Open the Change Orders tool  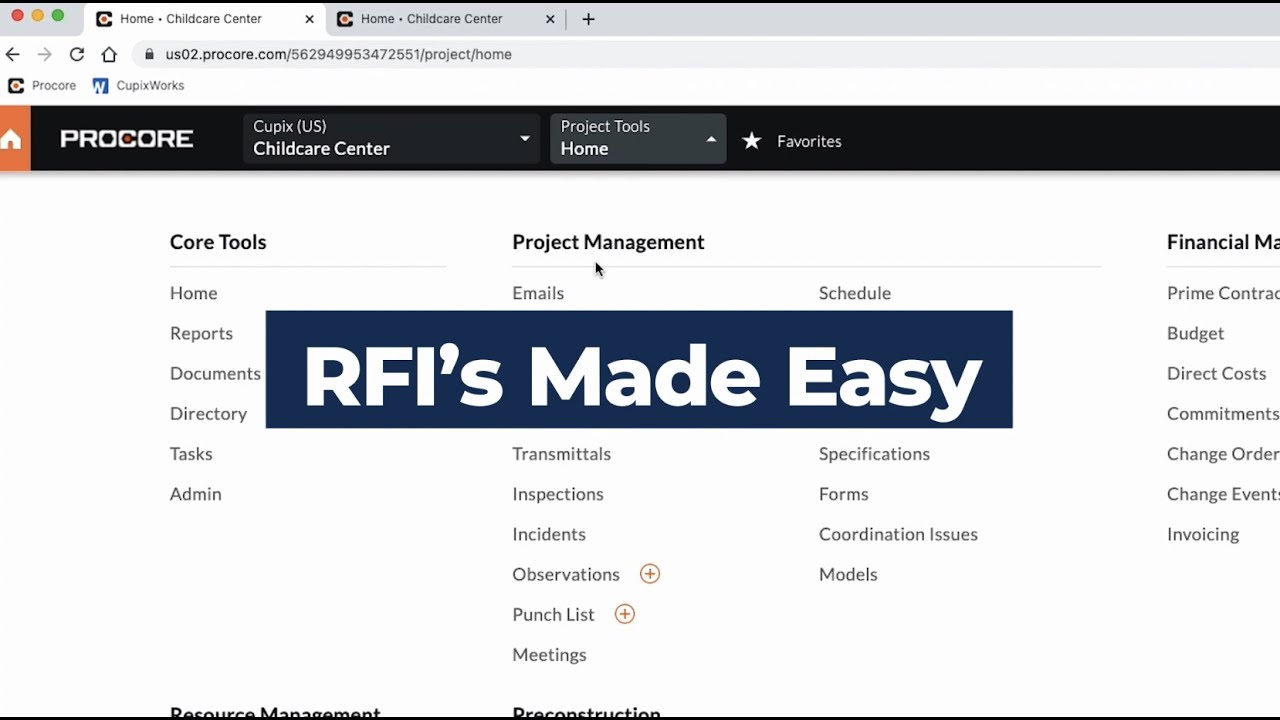(x=1223, y=454)
